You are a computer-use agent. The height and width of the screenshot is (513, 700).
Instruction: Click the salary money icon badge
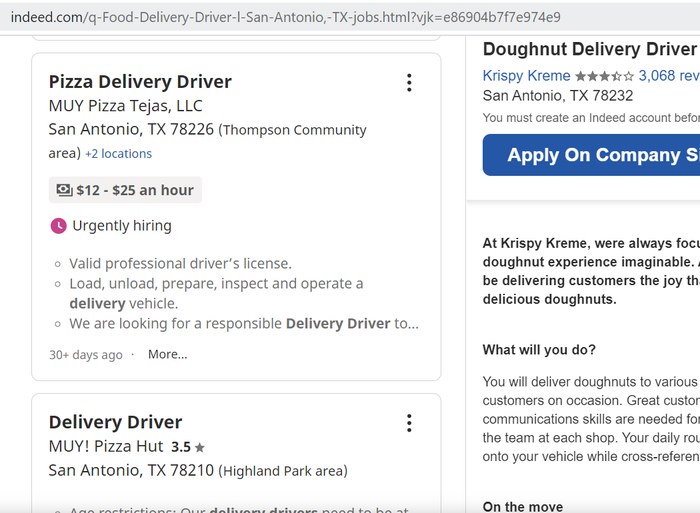point(64,190)
